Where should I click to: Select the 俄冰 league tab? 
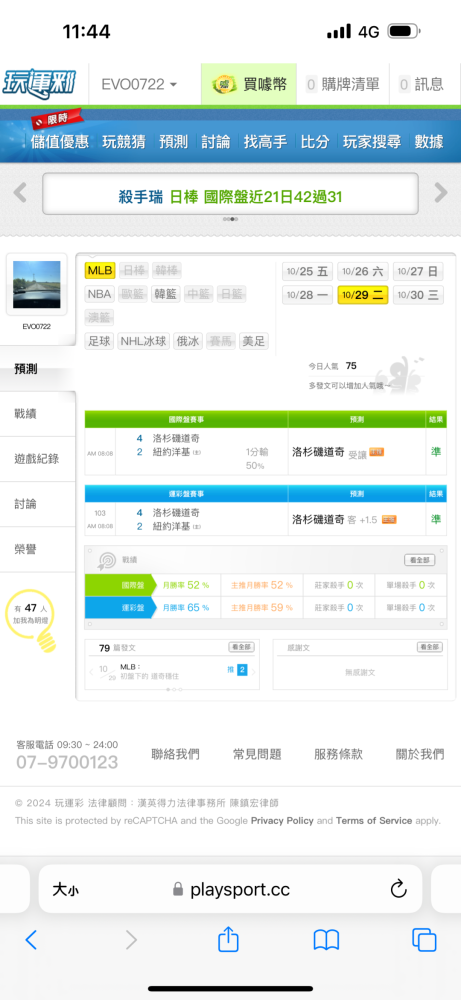point(189,341)
